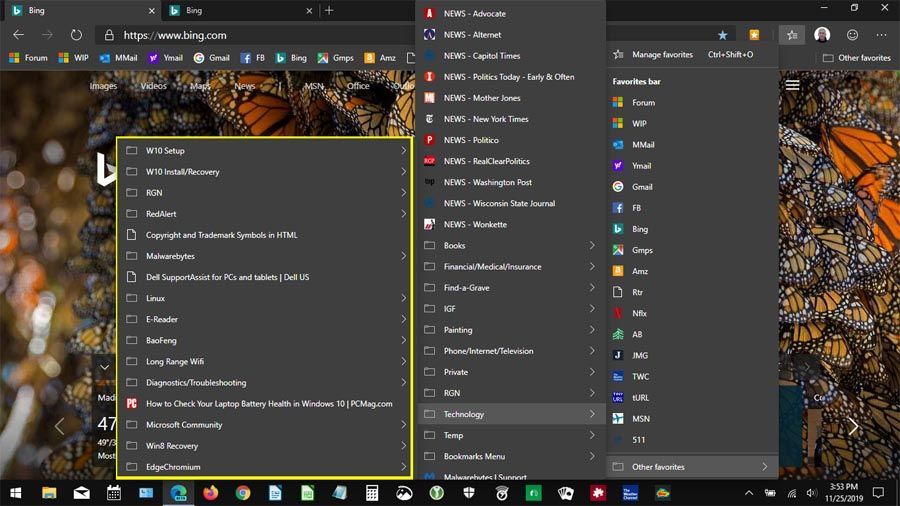Expand the Malwarebytes folder
Viewport: 900px width, 506px height.
(265, 256)
